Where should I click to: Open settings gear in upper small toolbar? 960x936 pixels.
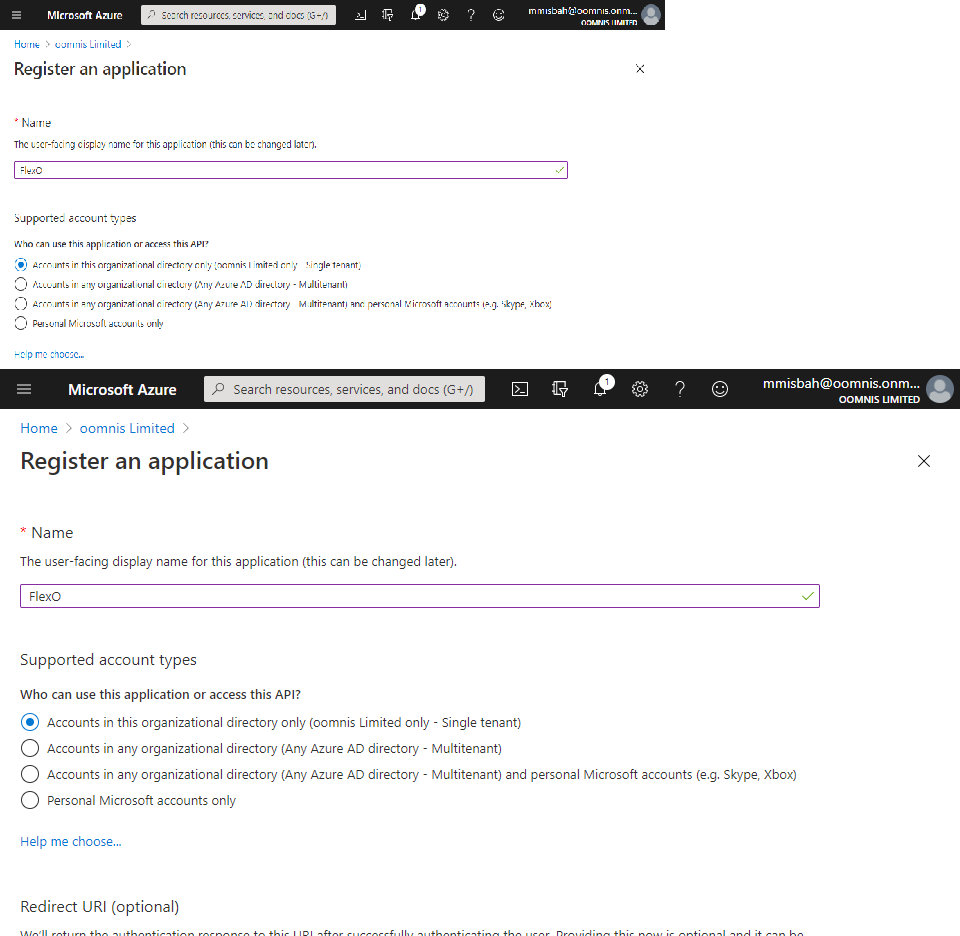tap(443, 15)
